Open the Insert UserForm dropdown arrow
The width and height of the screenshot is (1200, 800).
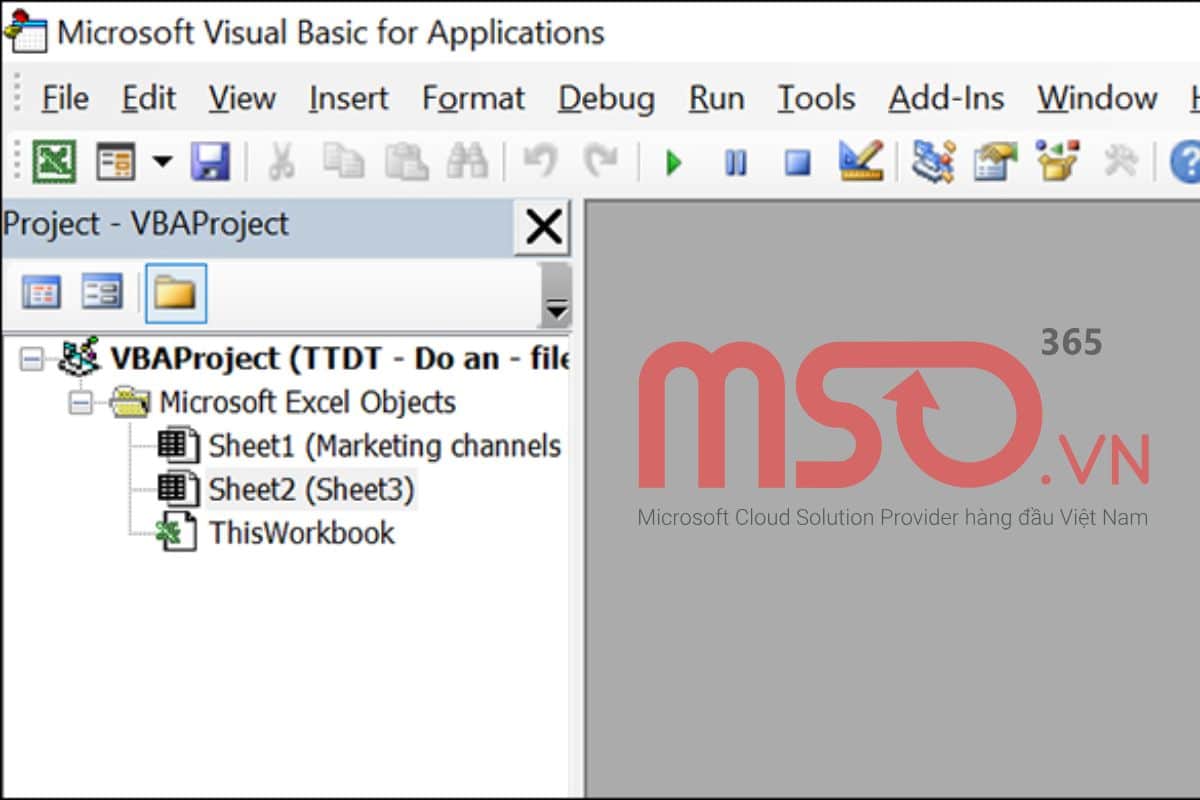pyautogui.click(x=162, y=161)
